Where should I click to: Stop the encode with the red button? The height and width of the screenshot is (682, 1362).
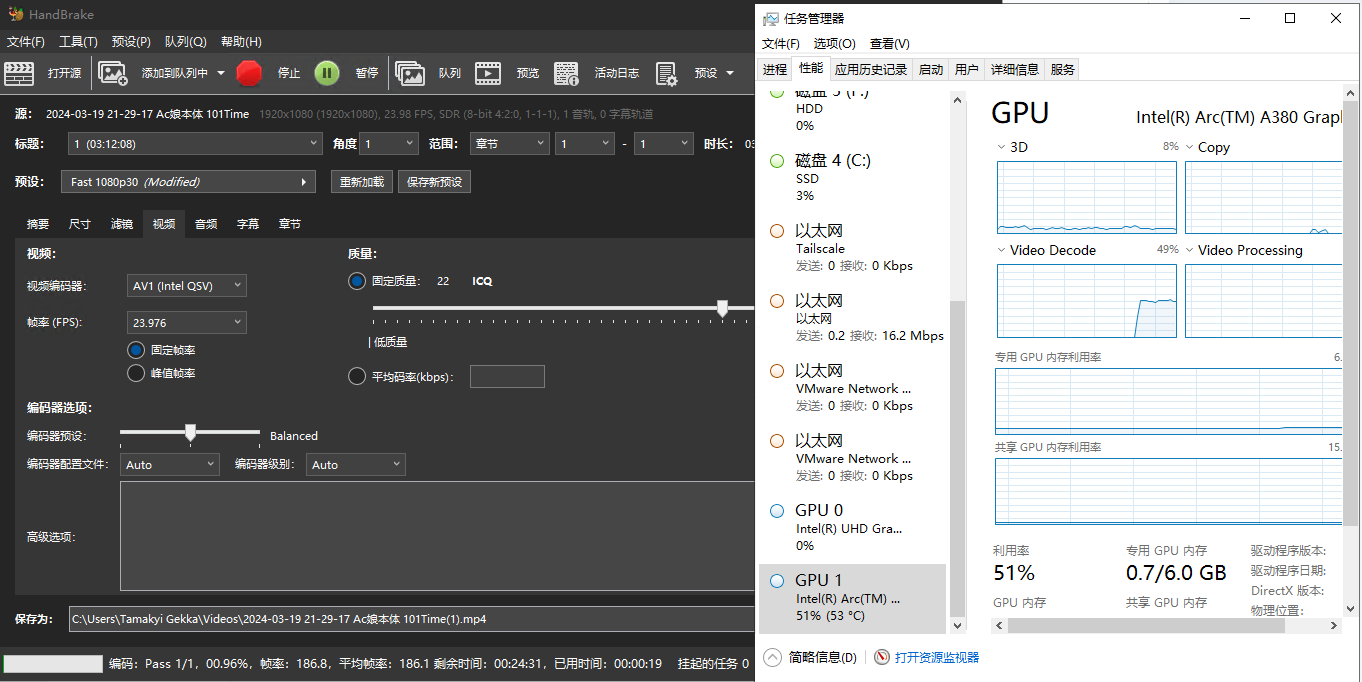coord(249,73)
